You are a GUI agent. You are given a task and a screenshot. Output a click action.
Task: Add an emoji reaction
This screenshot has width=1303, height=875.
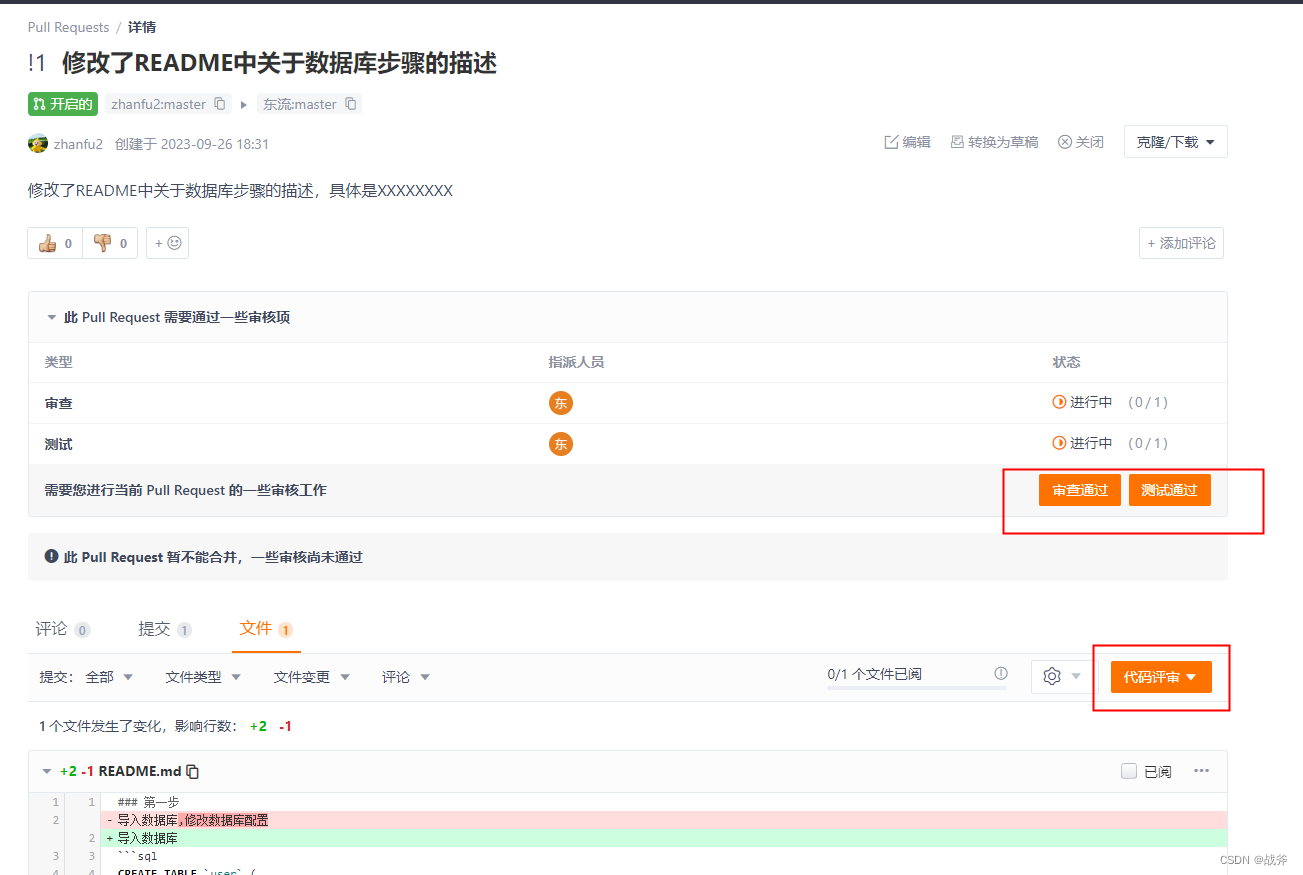tap(167, 243)
